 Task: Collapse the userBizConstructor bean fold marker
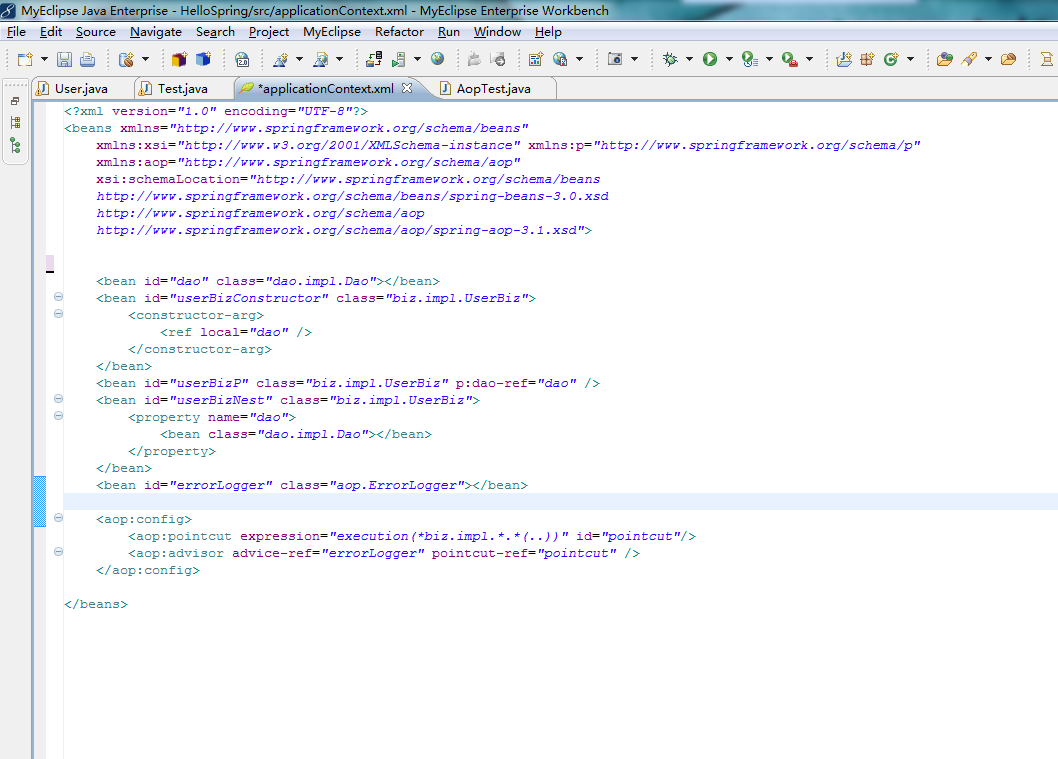tap(59, 297)
